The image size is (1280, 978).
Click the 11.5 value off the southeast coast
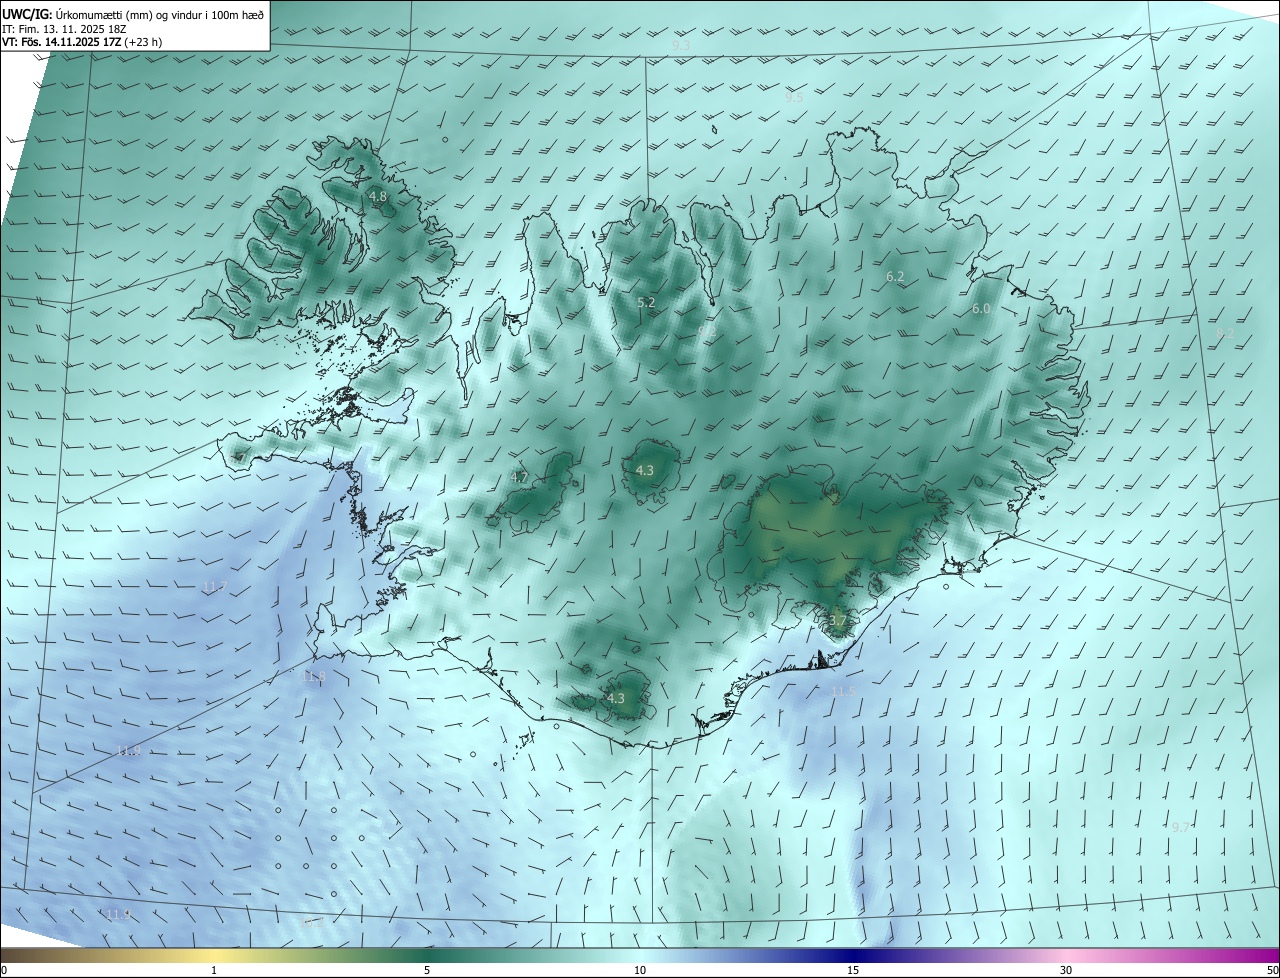click(844, 691)
